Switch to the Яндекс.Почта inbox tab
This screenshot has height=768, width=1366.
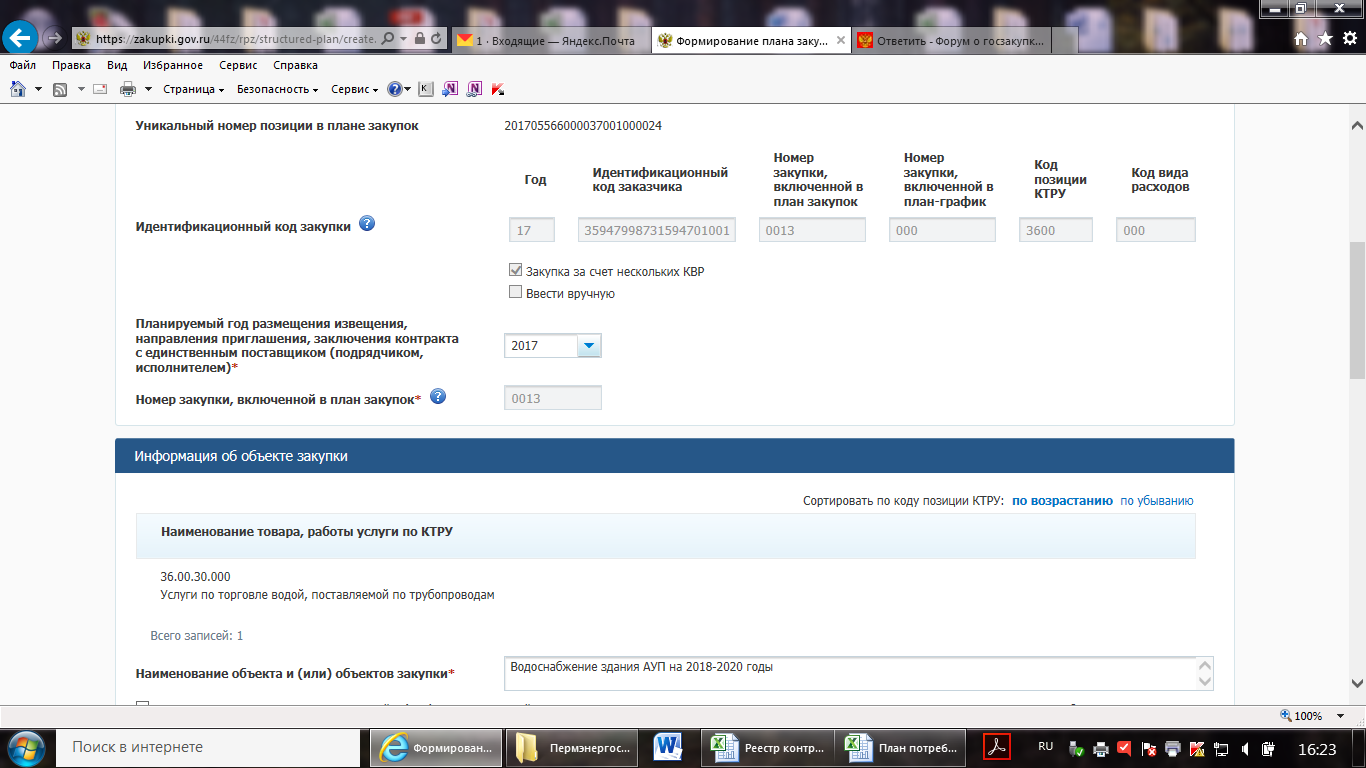549,40
